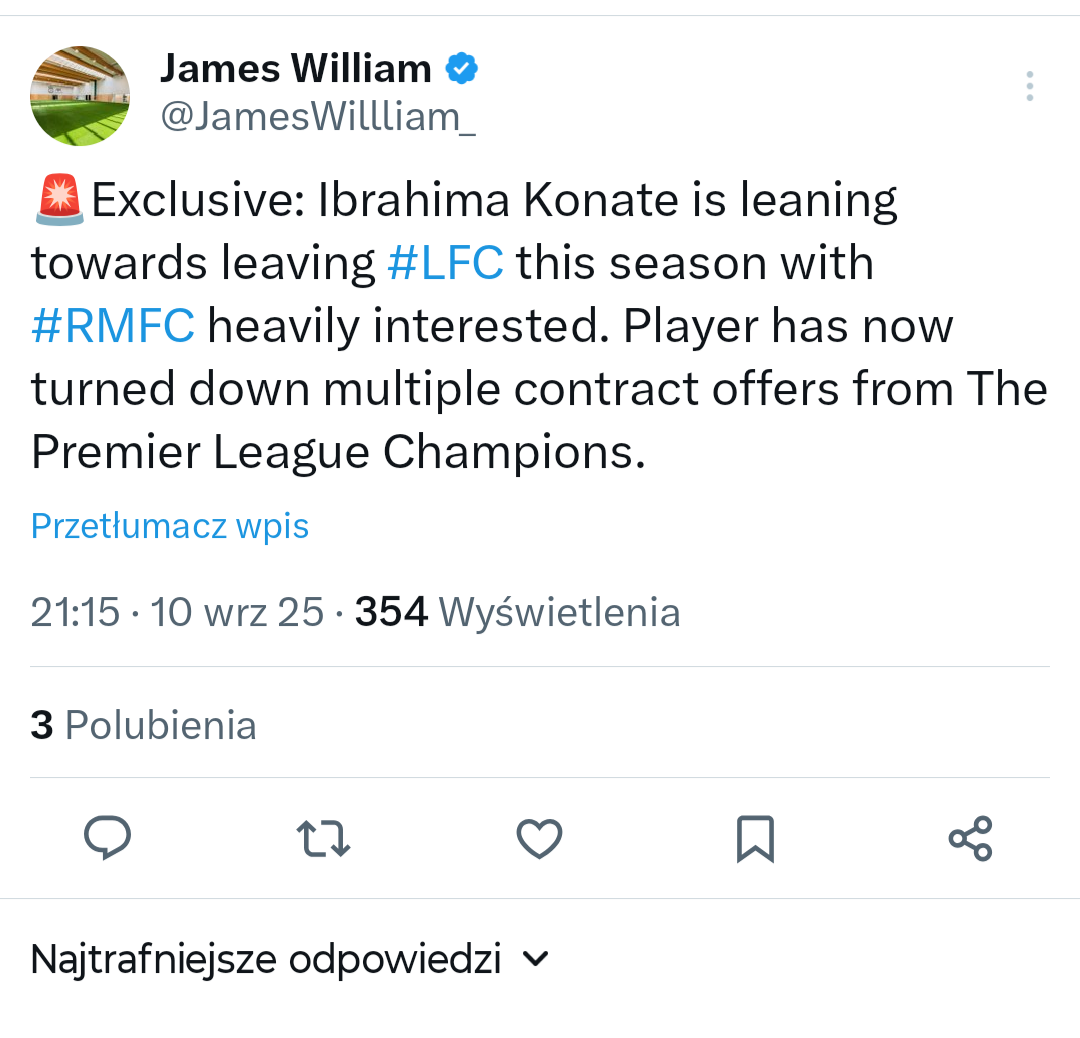Repost the Konate tweet
The image size is (1080, 1038).
click(x=325, y=838)
